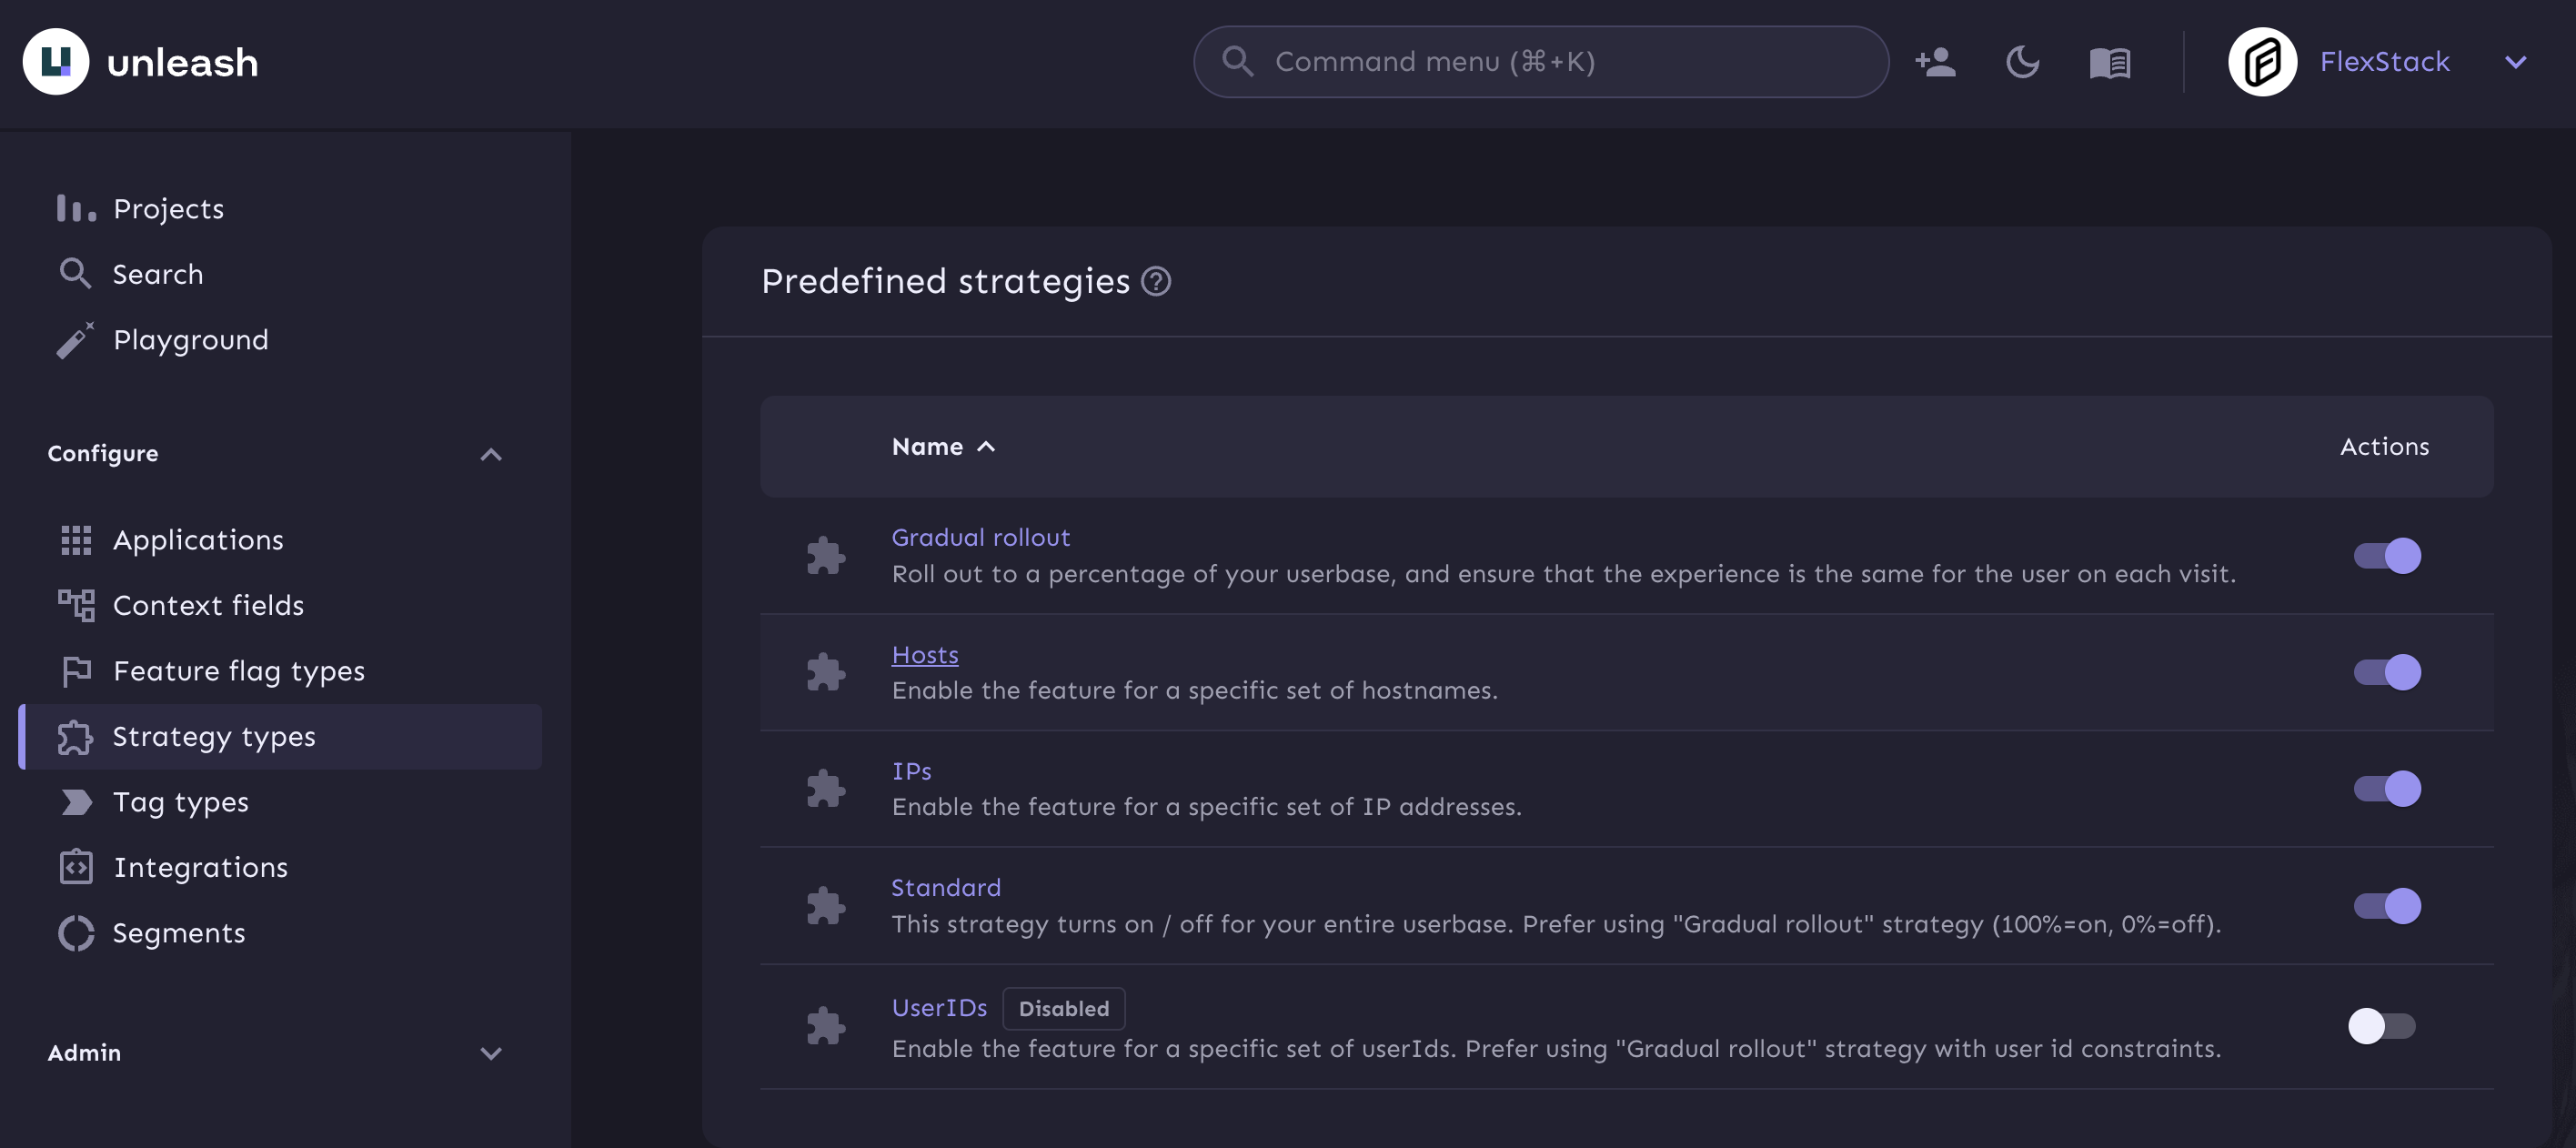Open Feature flag types in sidebar
The width and height of the screenshot is (2576, 1148).
(x=238, y=671)
